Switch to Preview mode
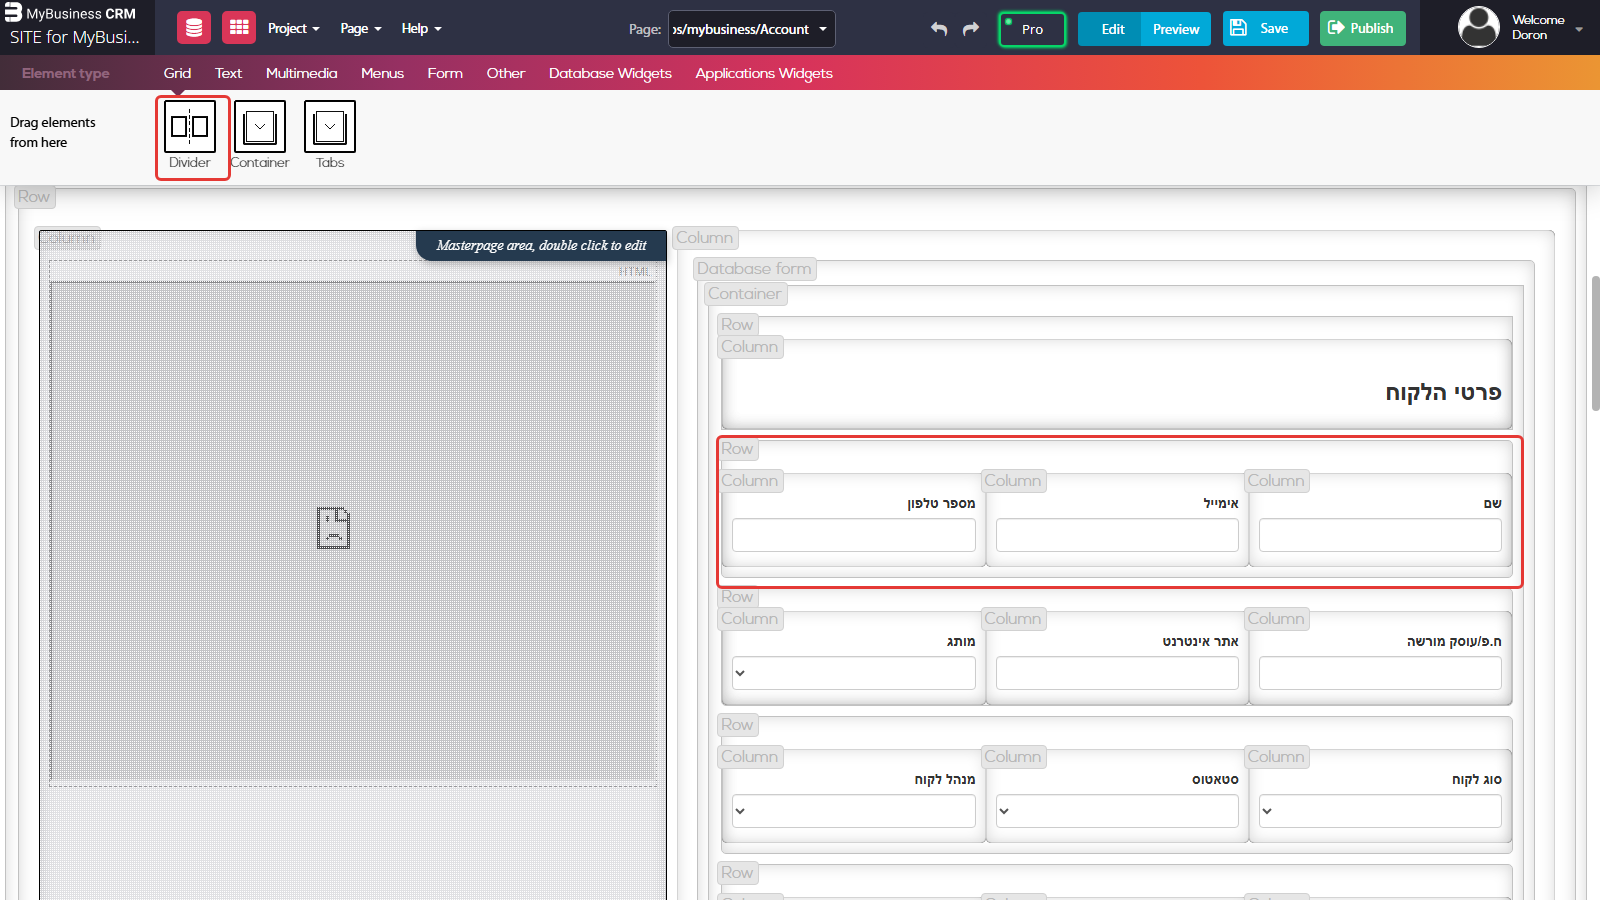1600x900 pixels. click(x=1176, y=29)
